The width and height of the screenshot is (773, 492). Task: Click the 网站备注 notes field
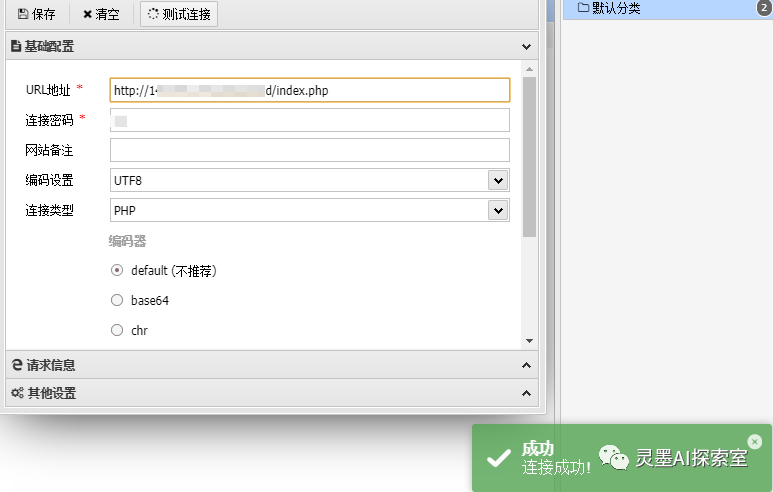pos(309,150)
